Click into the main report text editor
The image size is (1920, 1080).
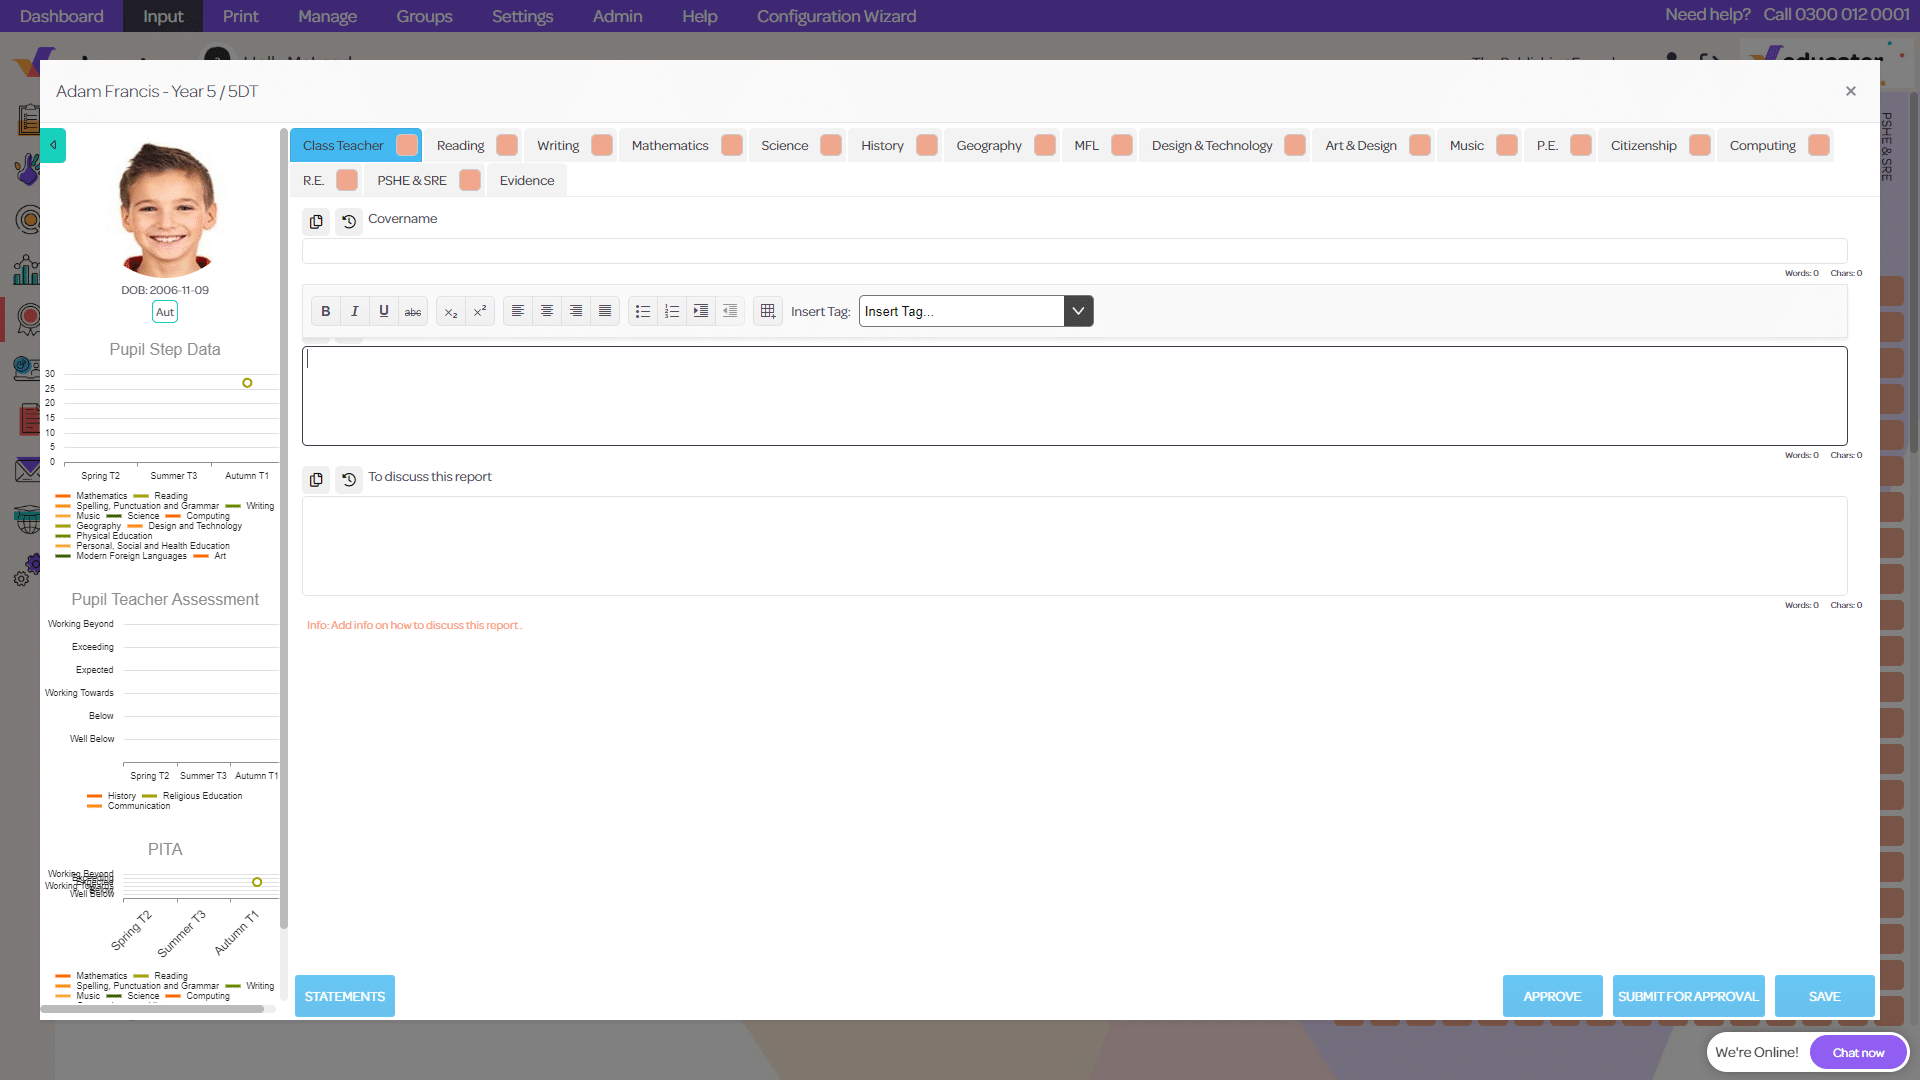(1074, 396)
